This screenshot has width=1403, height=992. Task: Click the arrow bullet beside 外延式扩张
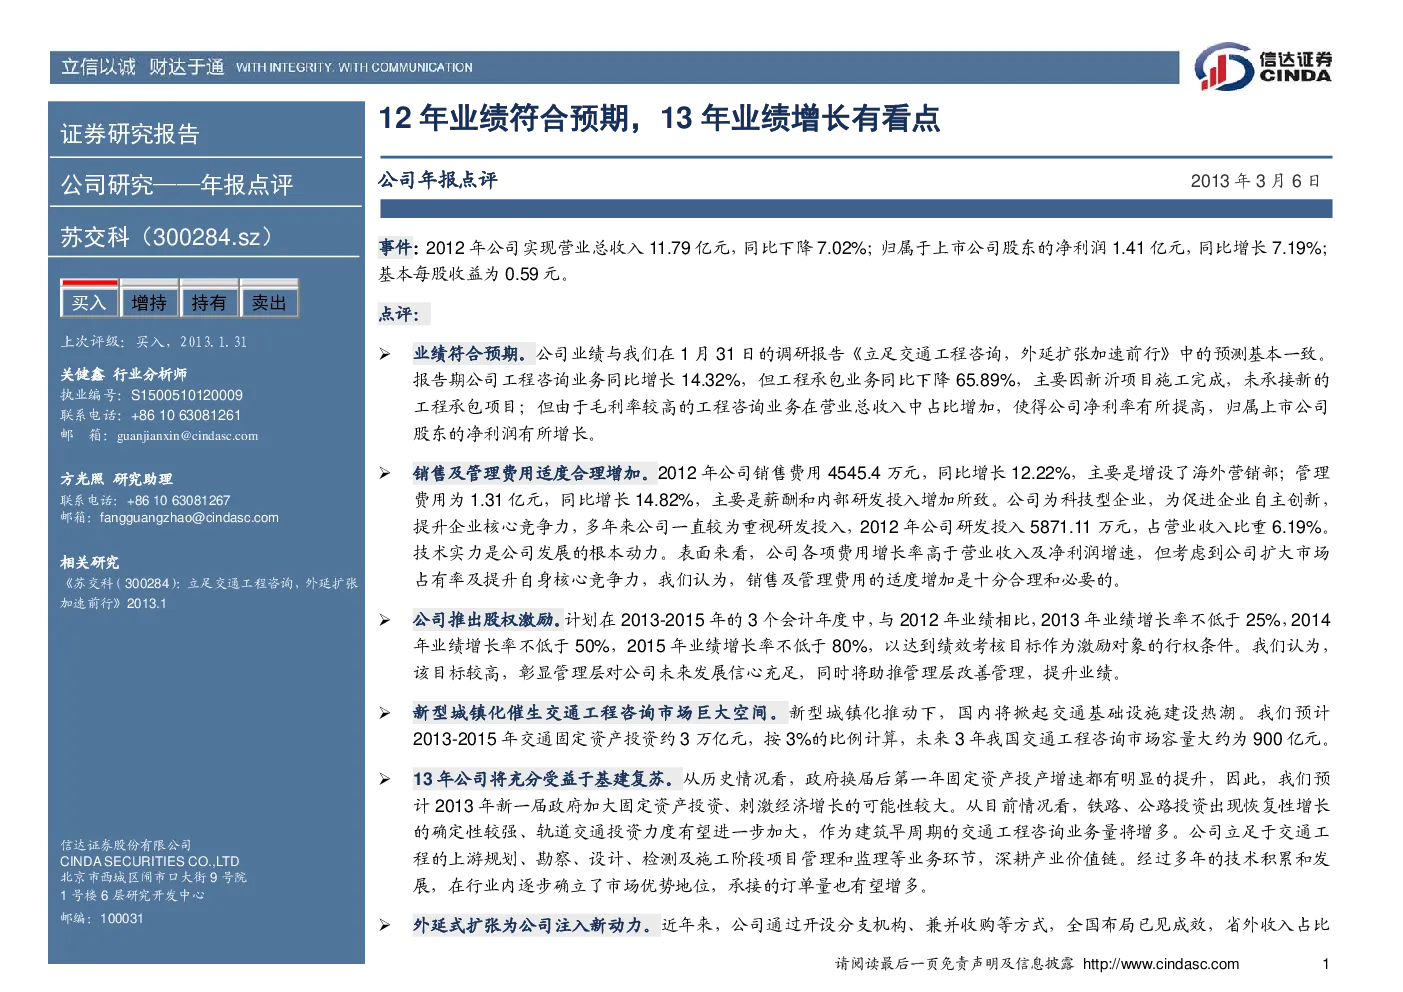point(385,926)
